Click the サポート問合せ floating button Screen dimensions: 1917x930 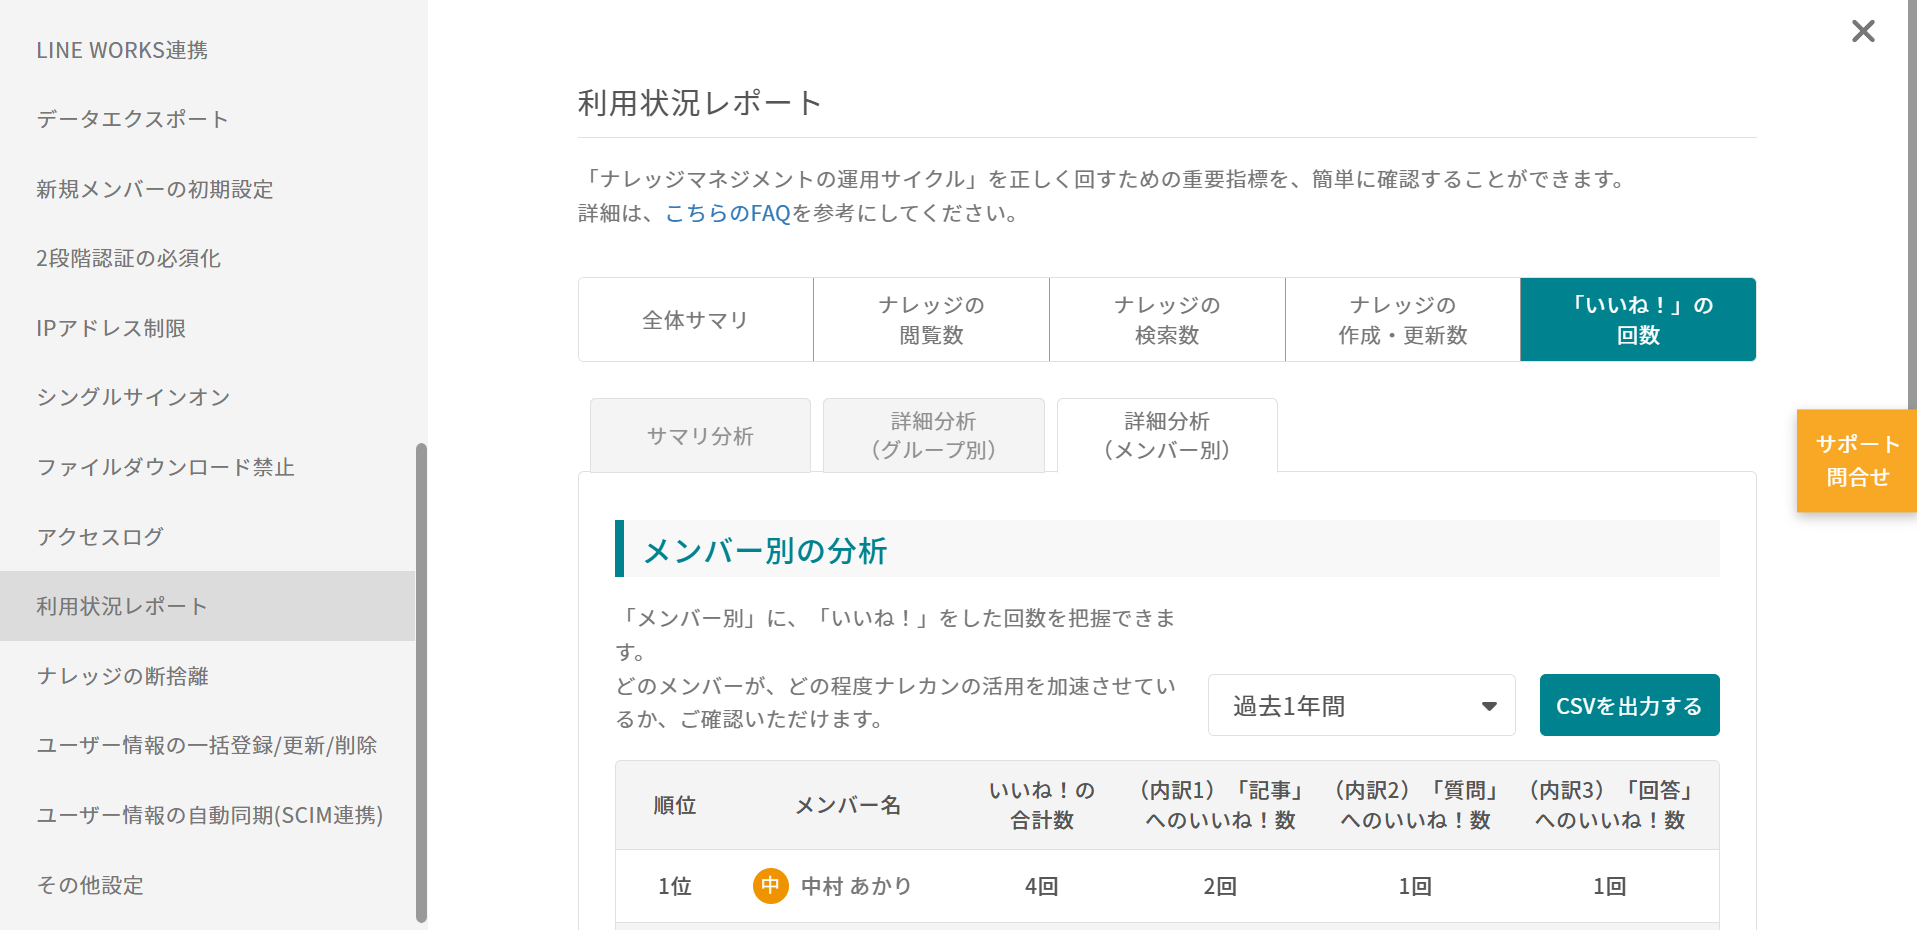pos(1856,461)
